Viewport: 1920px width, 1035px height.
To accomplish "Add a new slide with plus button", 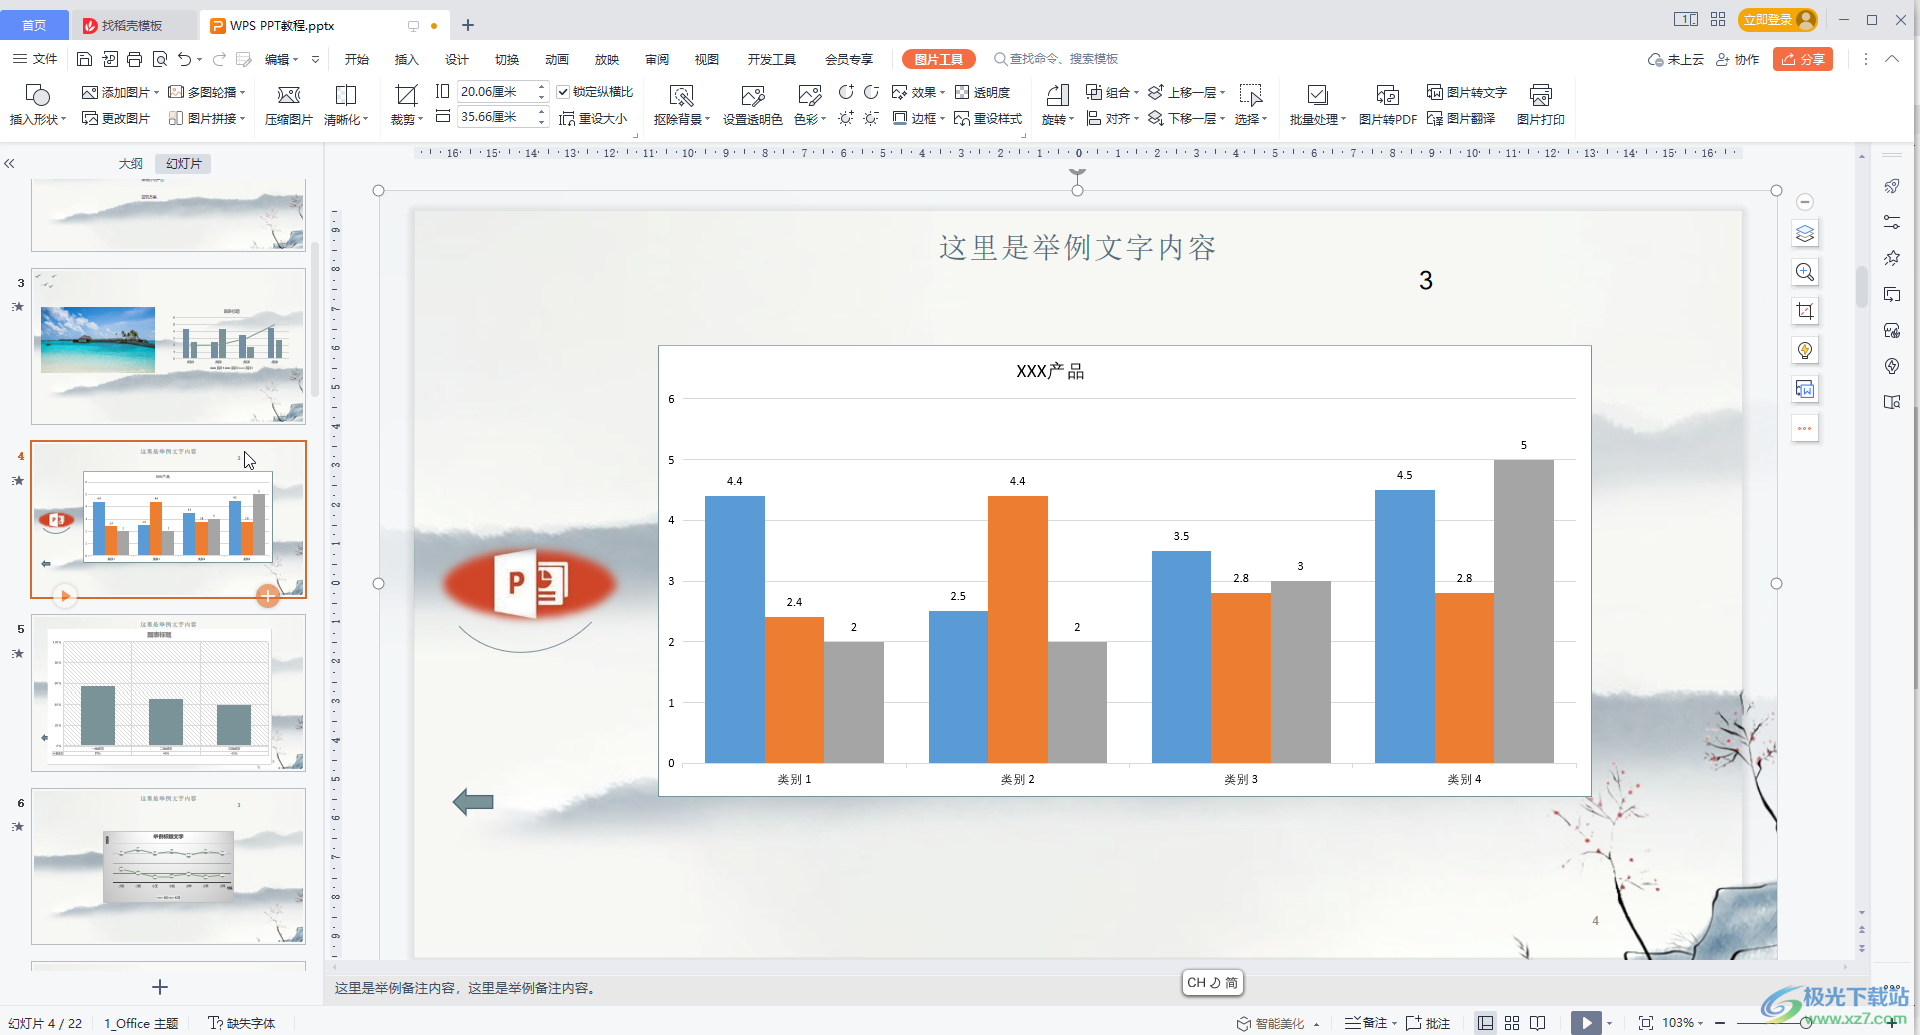I will (160, 987).
